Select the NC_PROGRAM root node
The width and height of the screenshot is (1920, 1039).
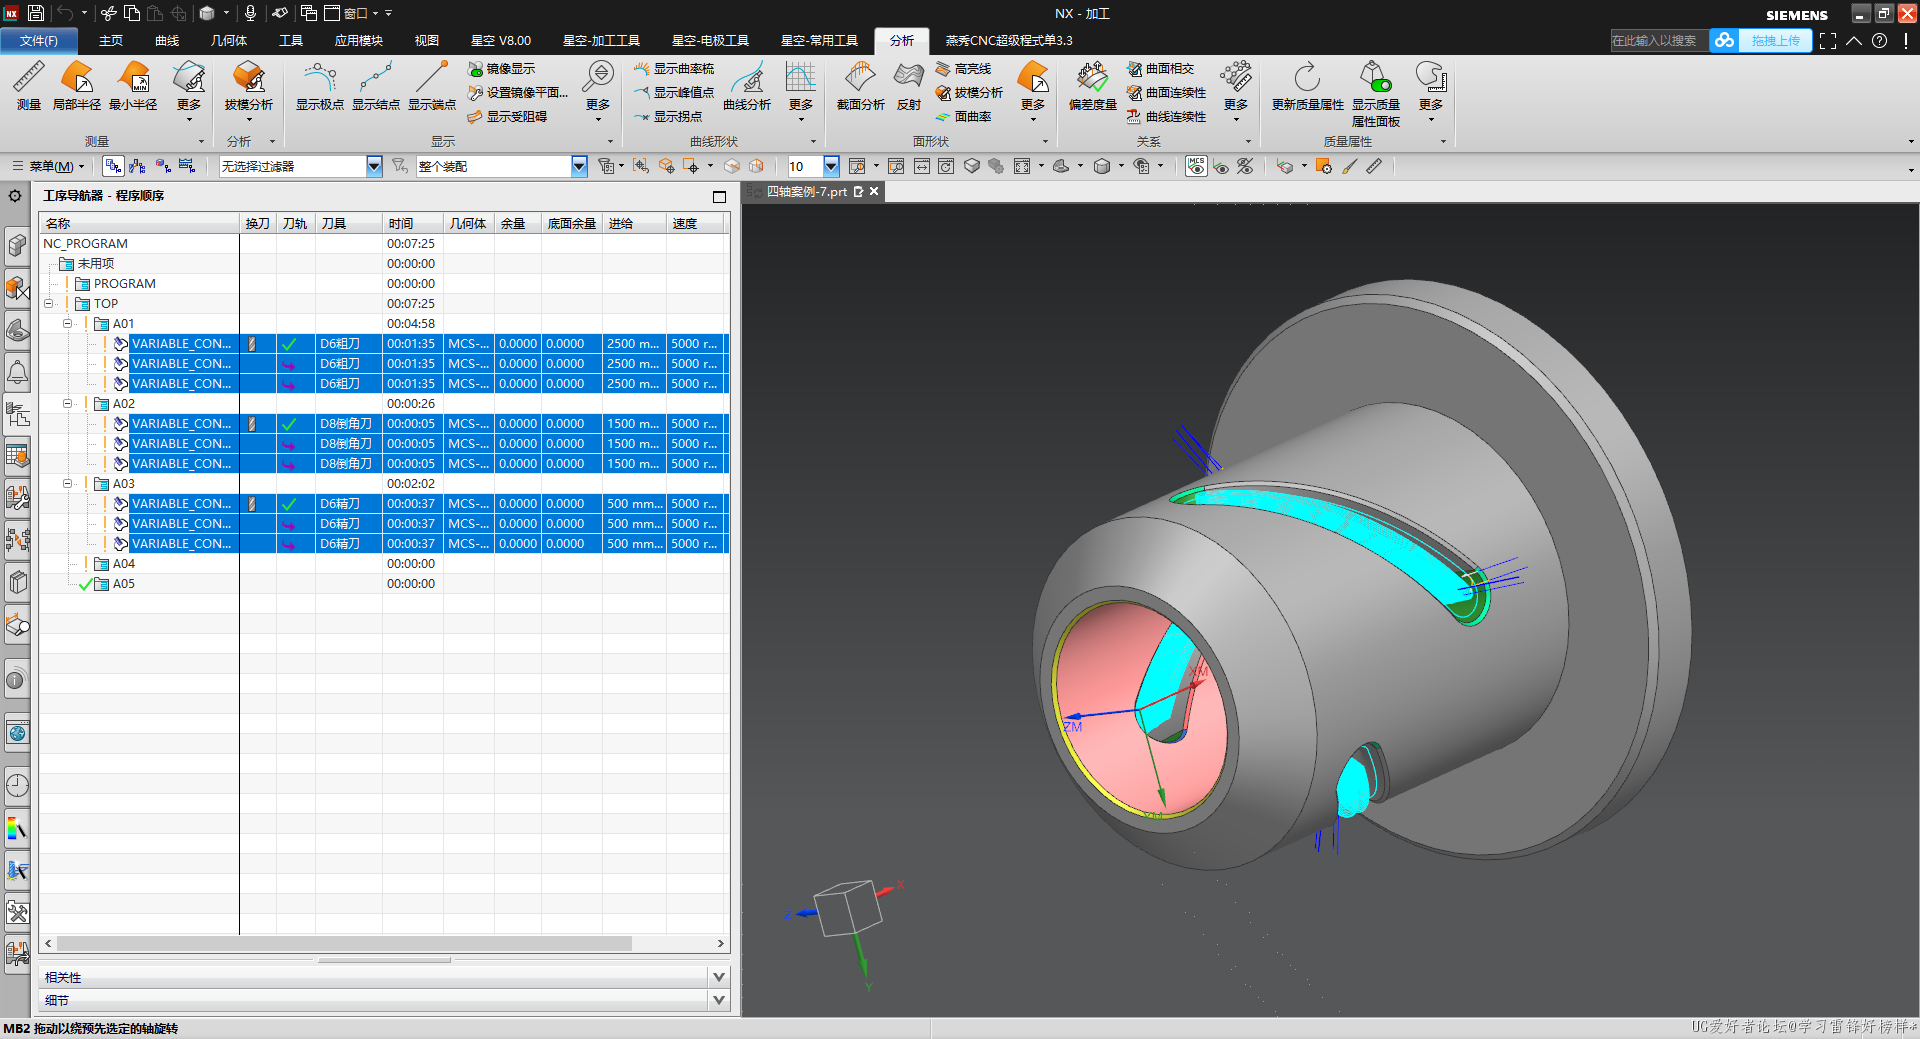pos(86,244)
